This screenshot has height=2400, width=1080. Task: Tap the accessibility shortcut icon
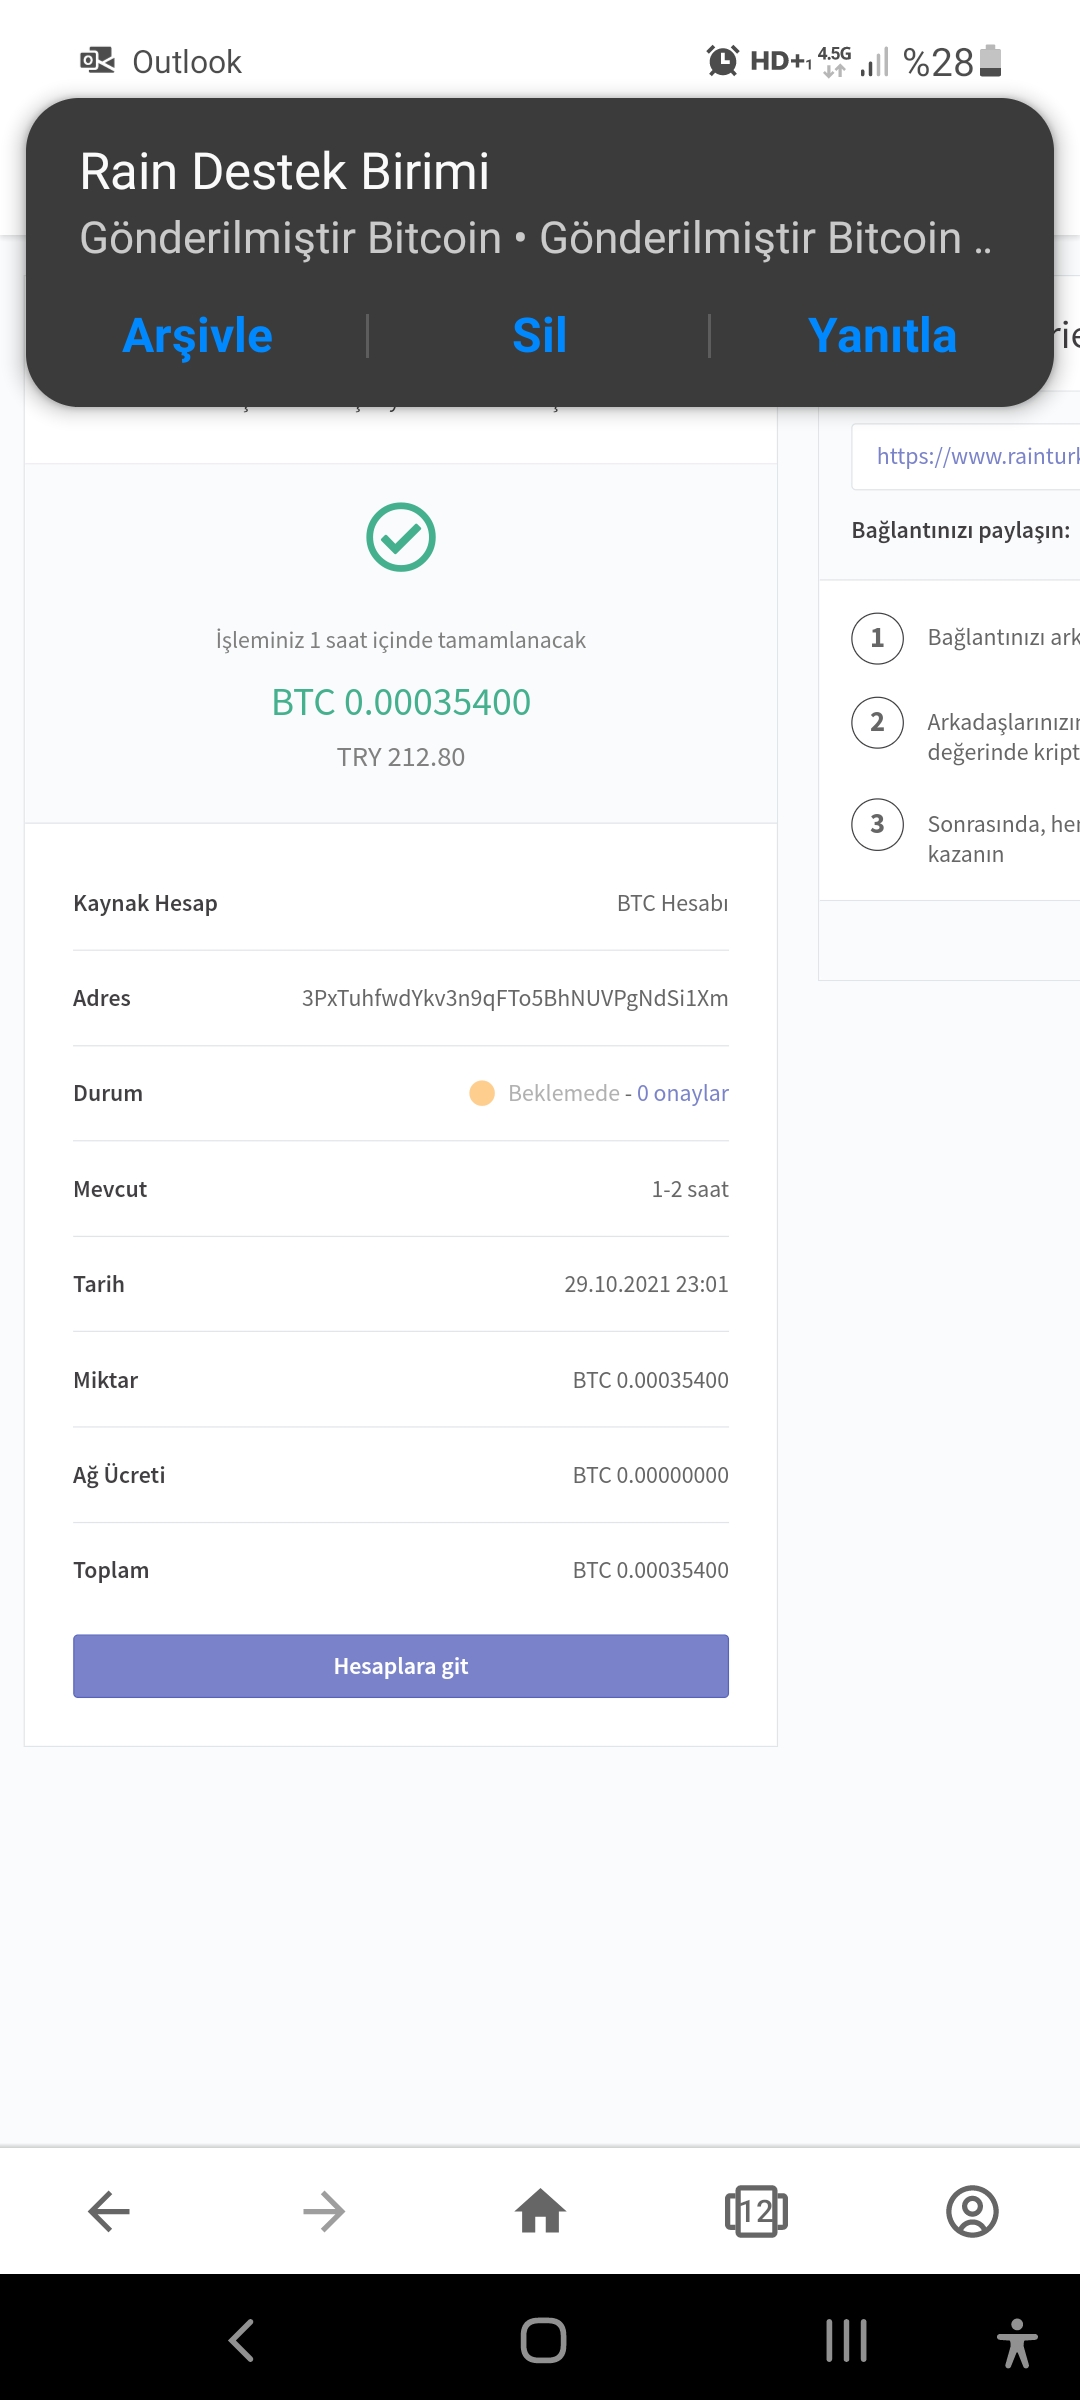1017,2342
